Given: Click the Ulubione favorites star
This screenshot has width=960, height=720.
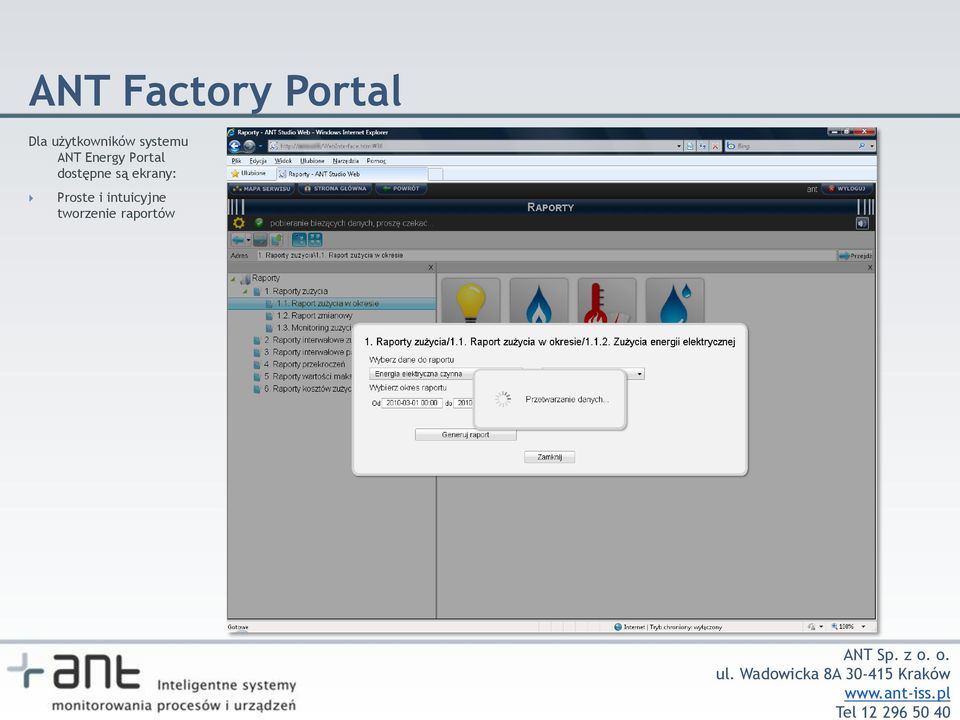Looking at the screenshot, I should (x=234, y=174).
